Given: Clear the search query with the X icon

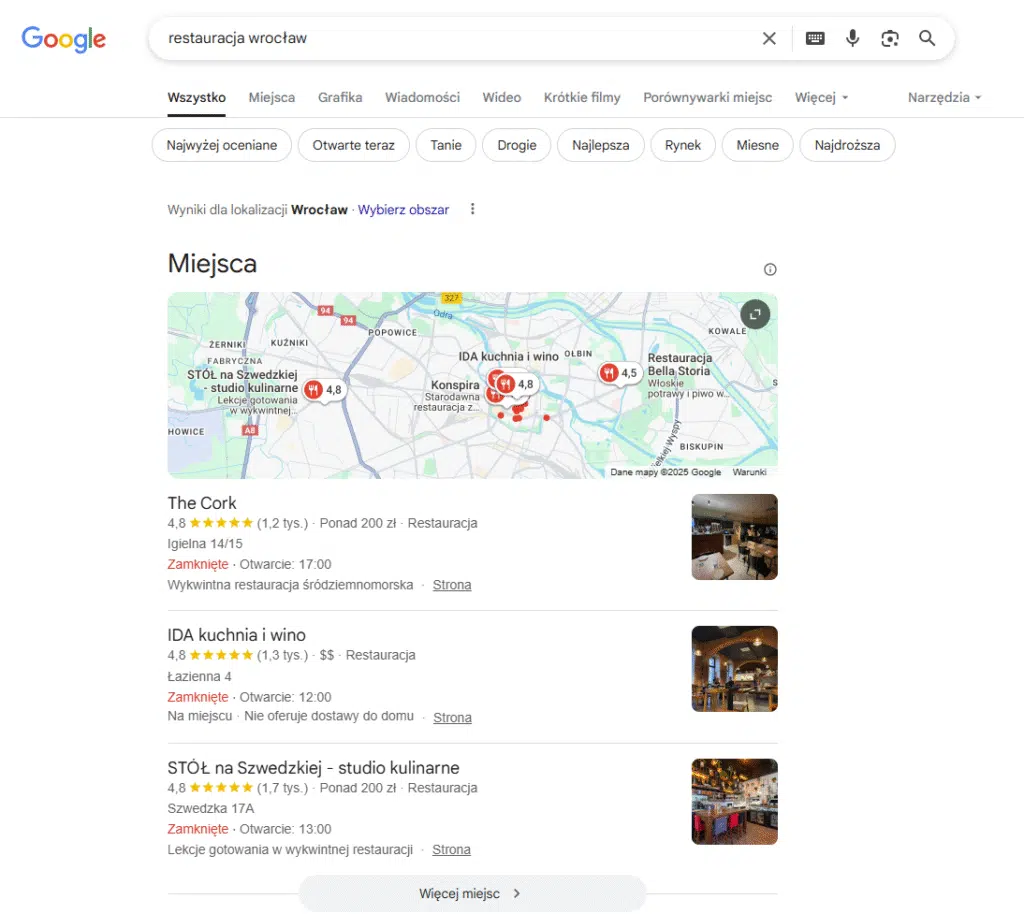Looking at the screenshot, I should pos(769,38).
